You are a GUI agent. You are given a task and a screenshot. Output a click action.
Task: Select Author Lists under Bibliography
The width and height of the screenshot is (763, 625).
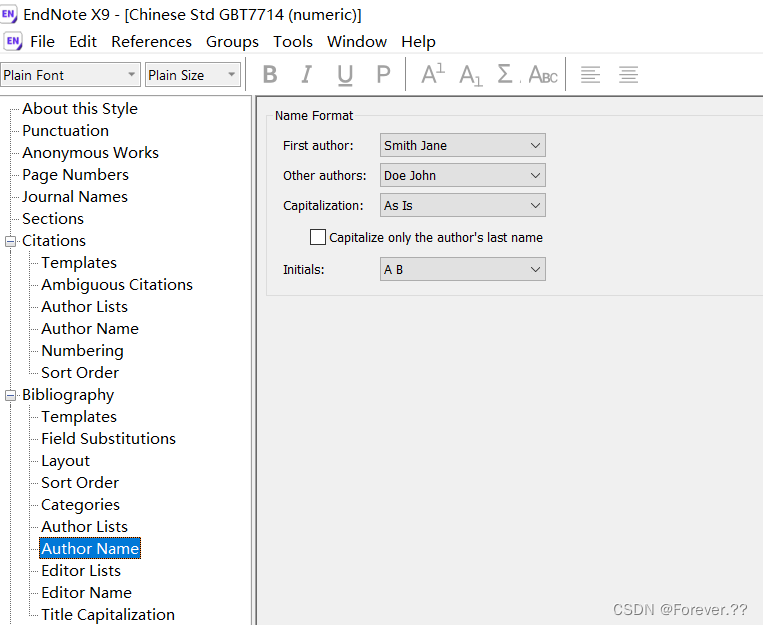[x=84, y=527]
